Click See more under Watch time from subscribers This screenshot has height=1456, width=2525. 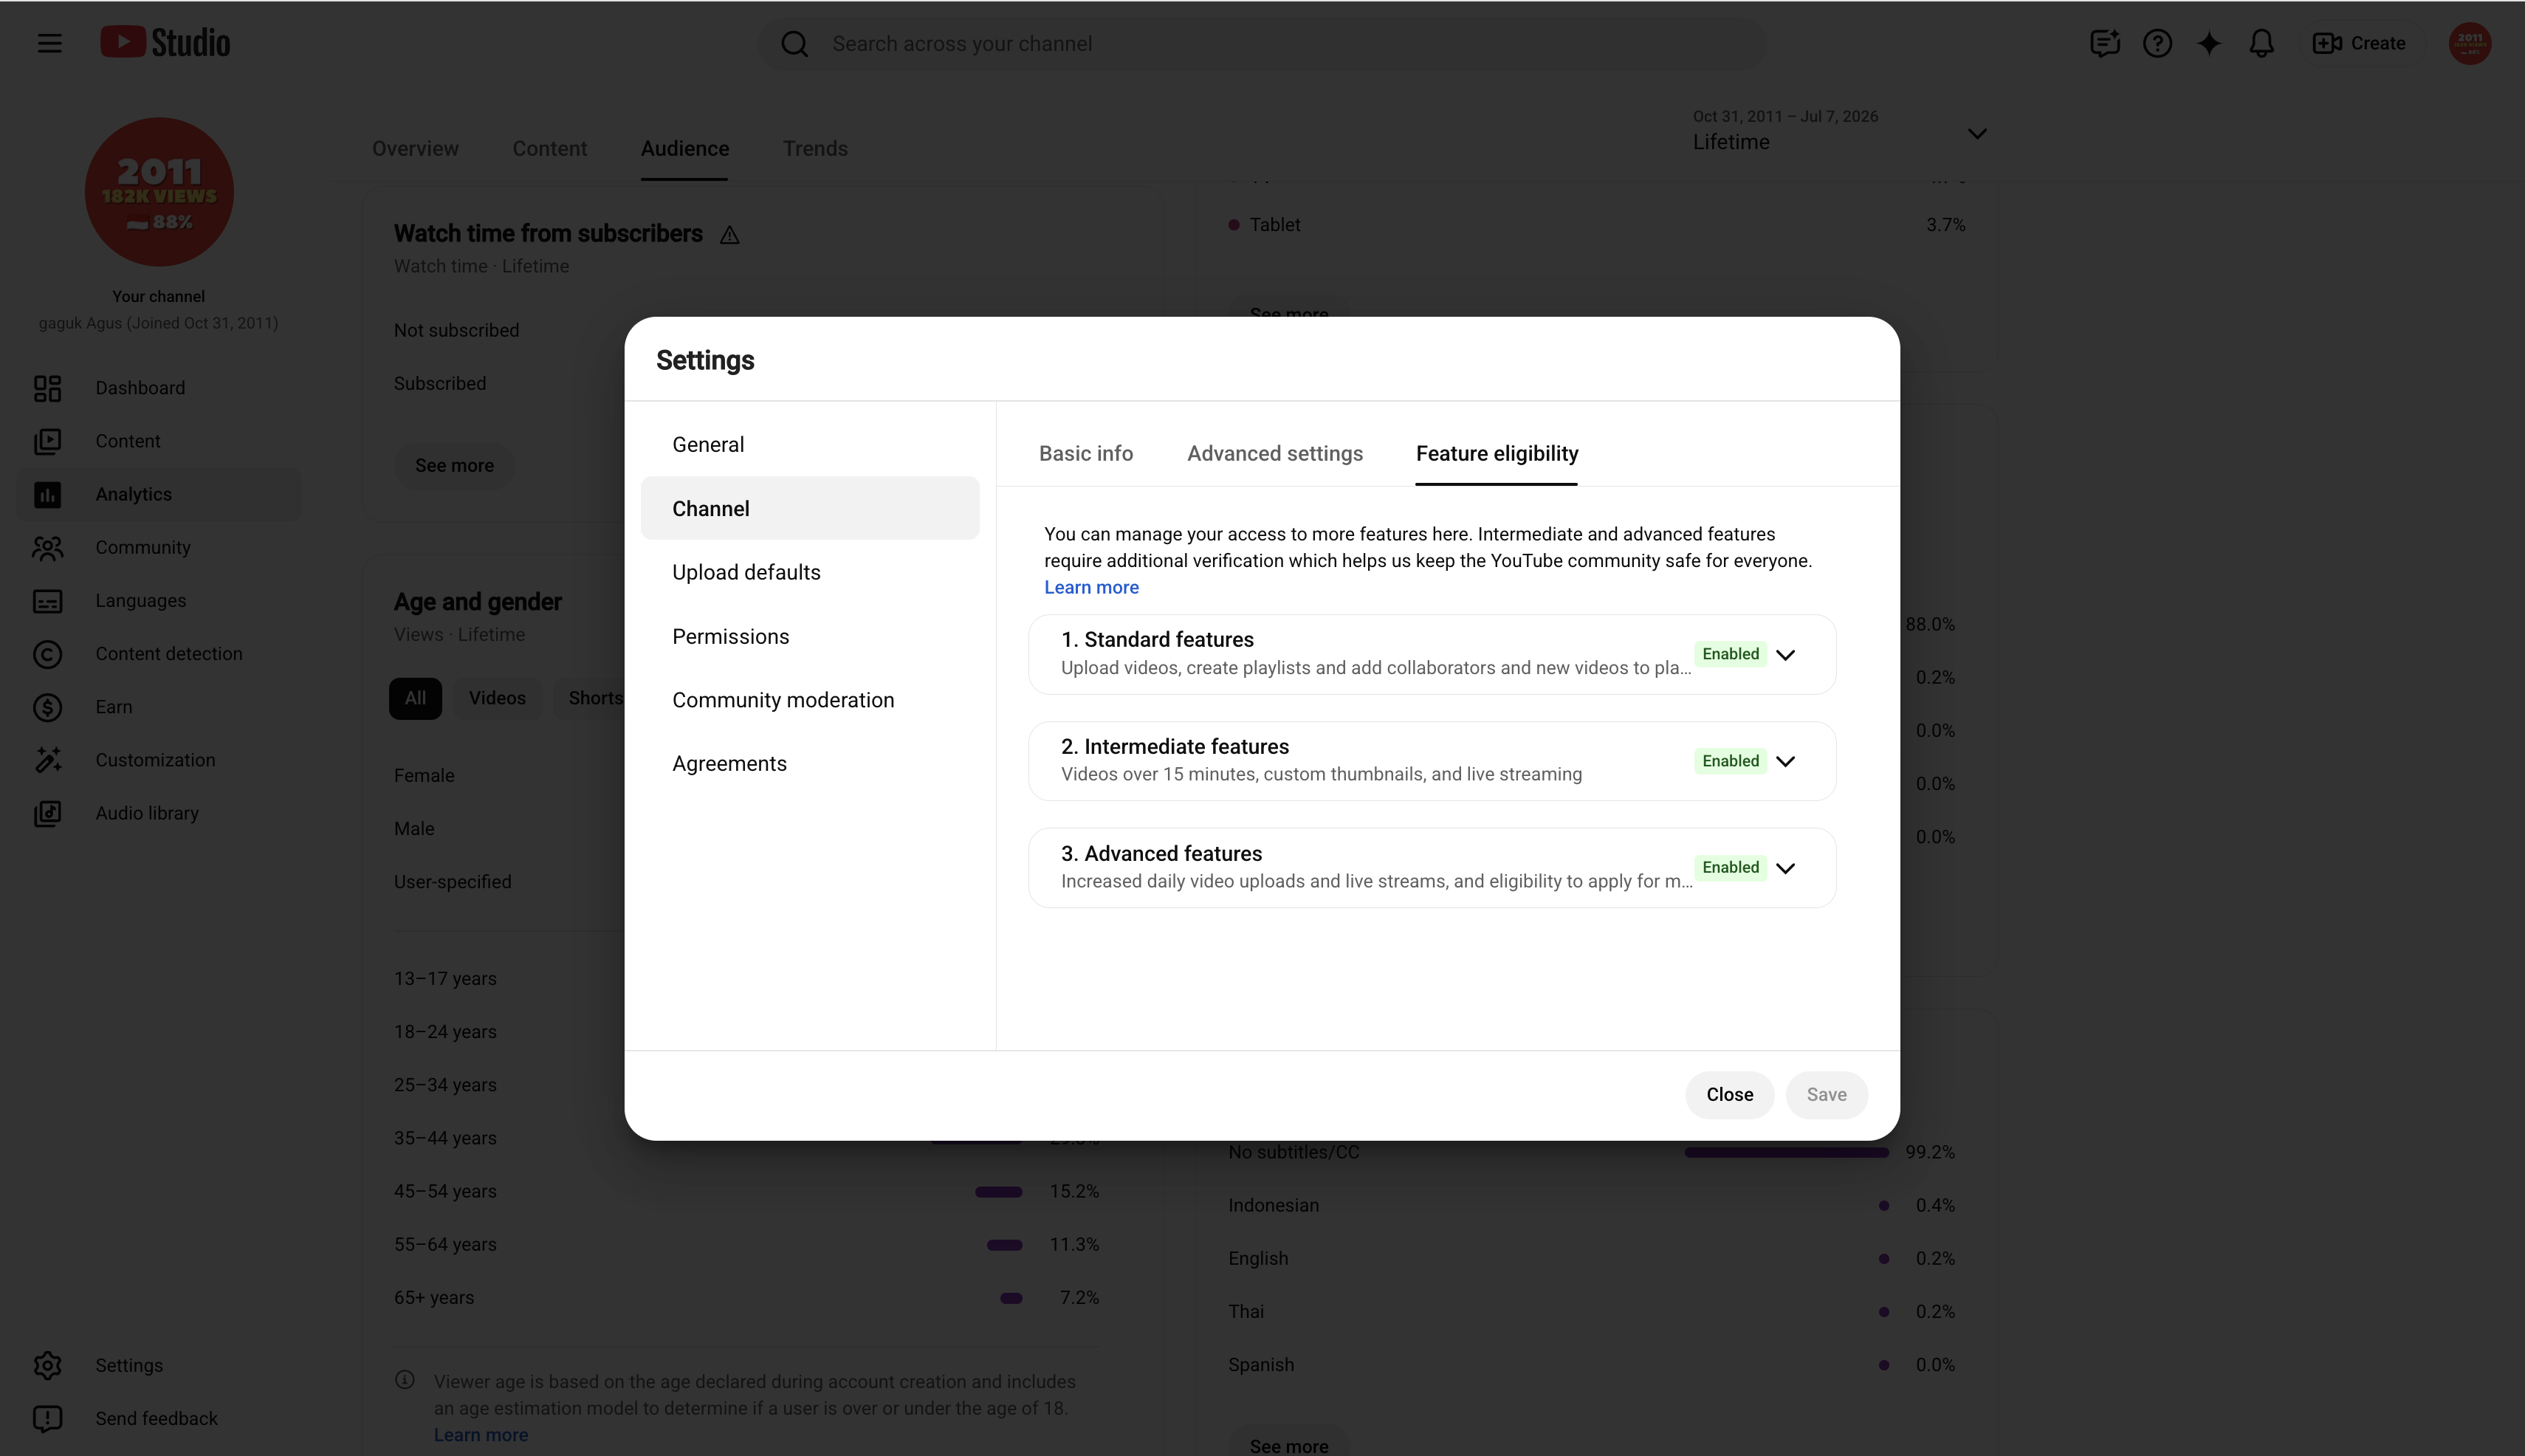pos(454,465)
